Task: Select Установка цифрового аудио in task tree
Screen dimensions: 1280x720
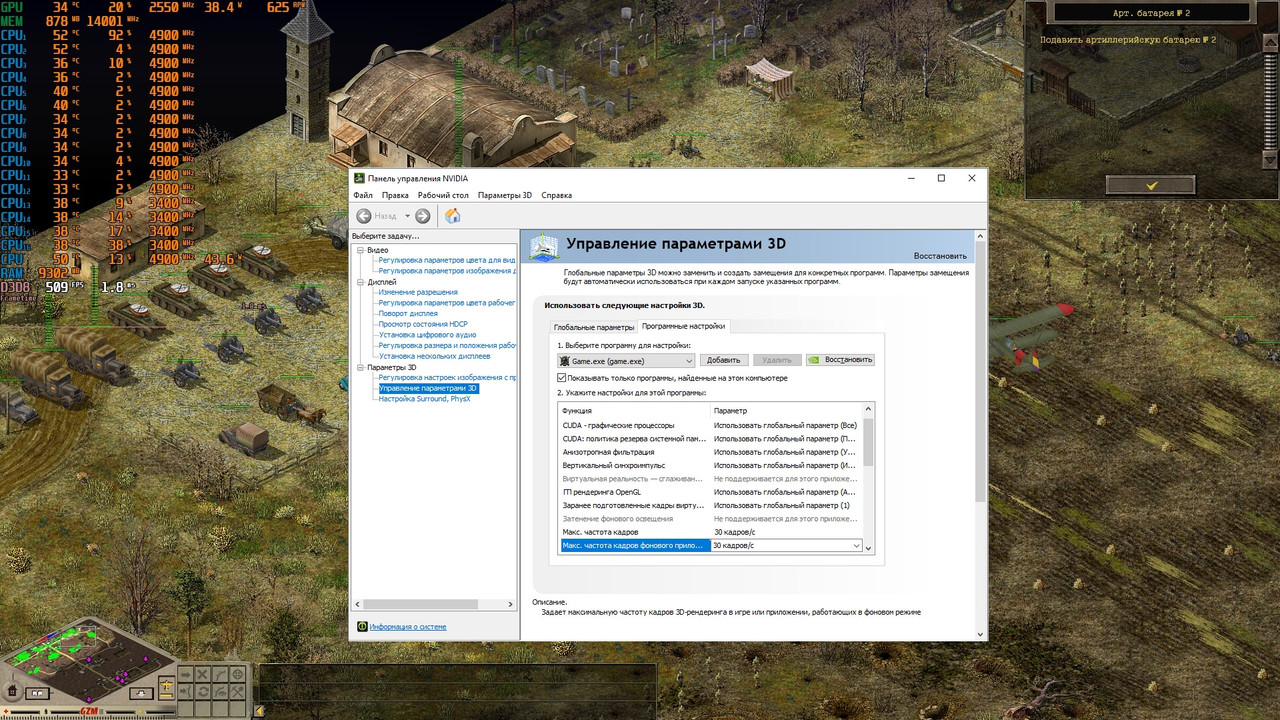Action: click(x=427, y=335)
